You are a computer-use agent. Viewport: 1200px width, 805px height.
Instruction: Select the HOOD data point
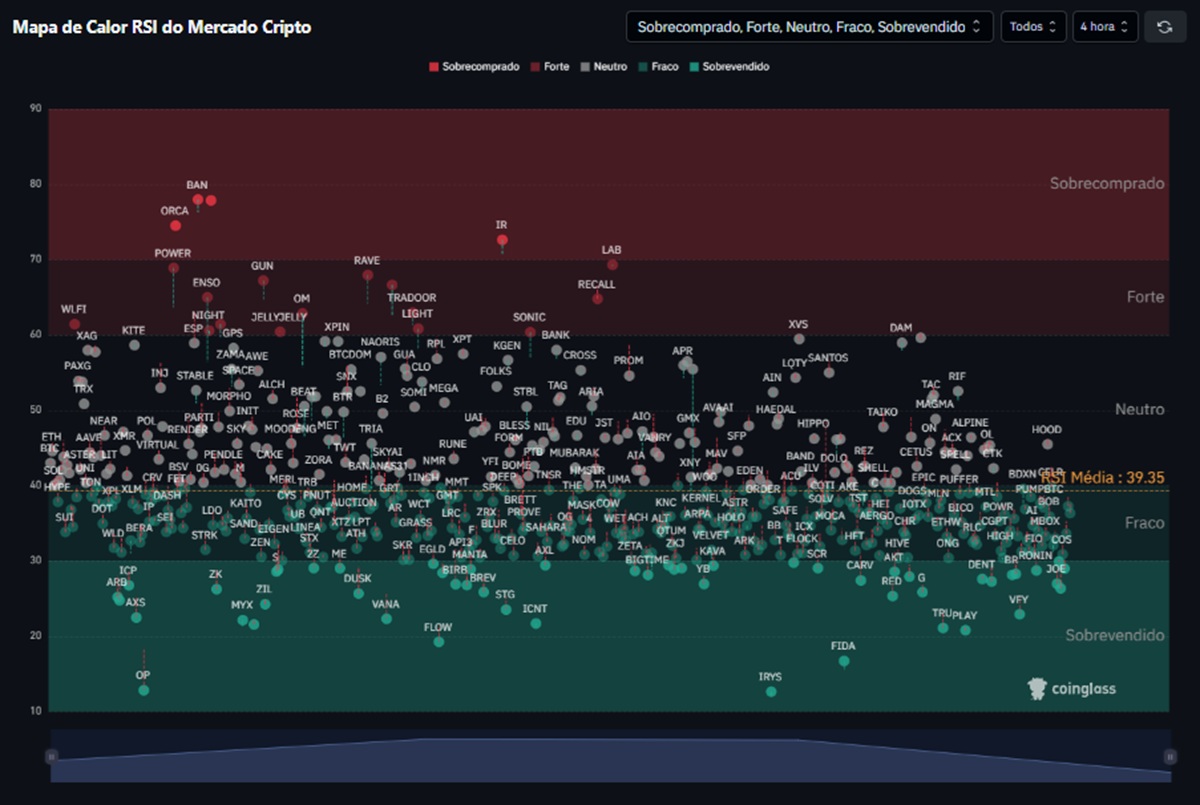point(1047,444)
